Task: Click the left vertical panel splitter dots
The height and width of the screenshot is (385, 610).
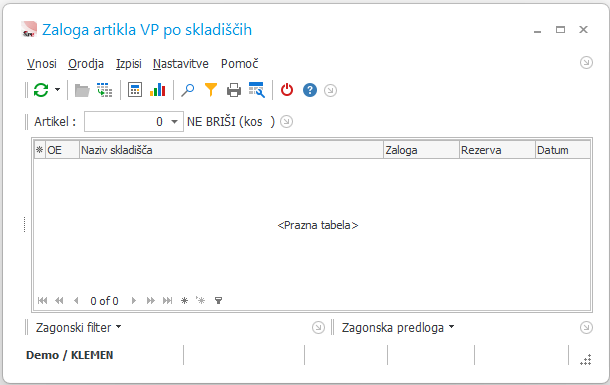Action: point(25,224)
